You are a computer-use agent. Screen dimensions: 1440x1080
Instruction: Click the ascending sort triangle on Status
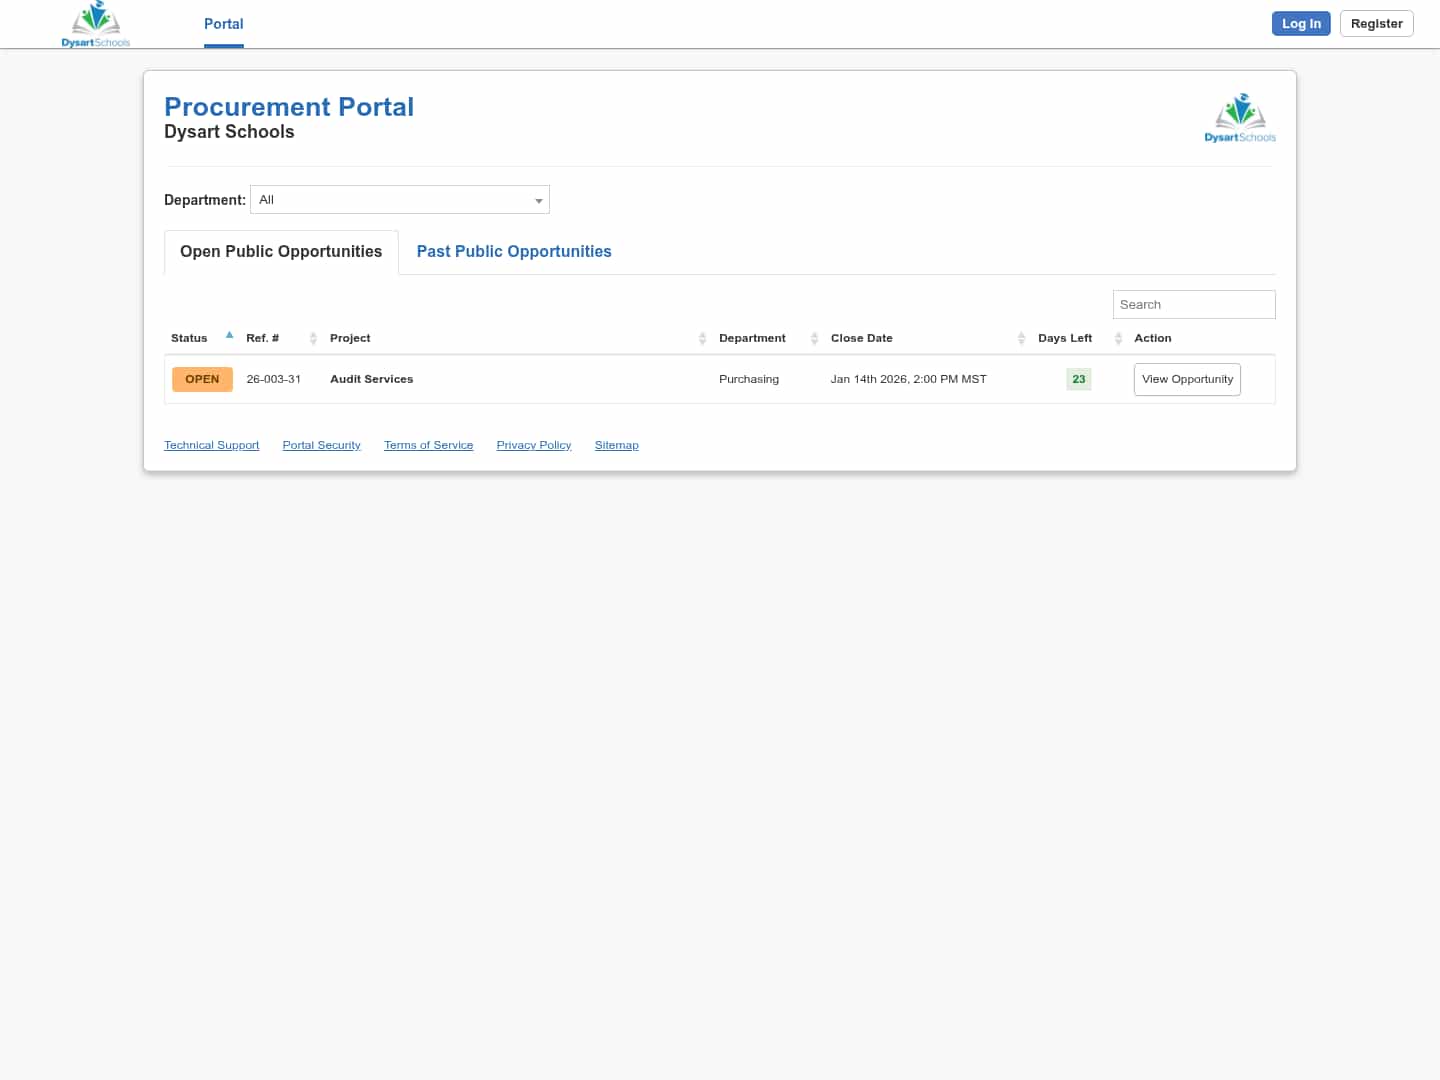click(x=229, y=334)
